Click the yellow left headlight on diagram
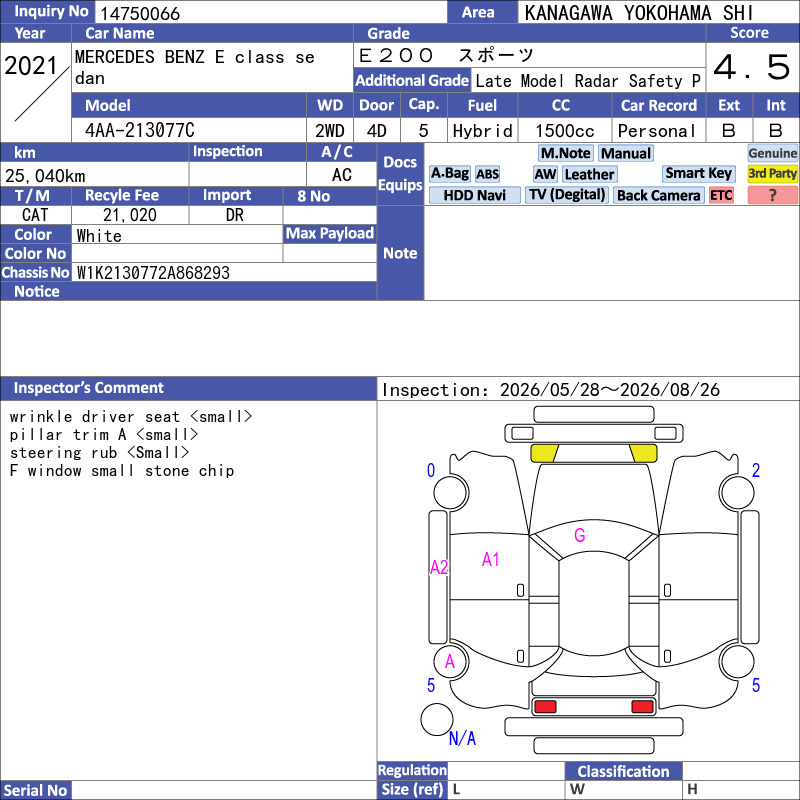 pyautogui.click(x=544, y=453)
